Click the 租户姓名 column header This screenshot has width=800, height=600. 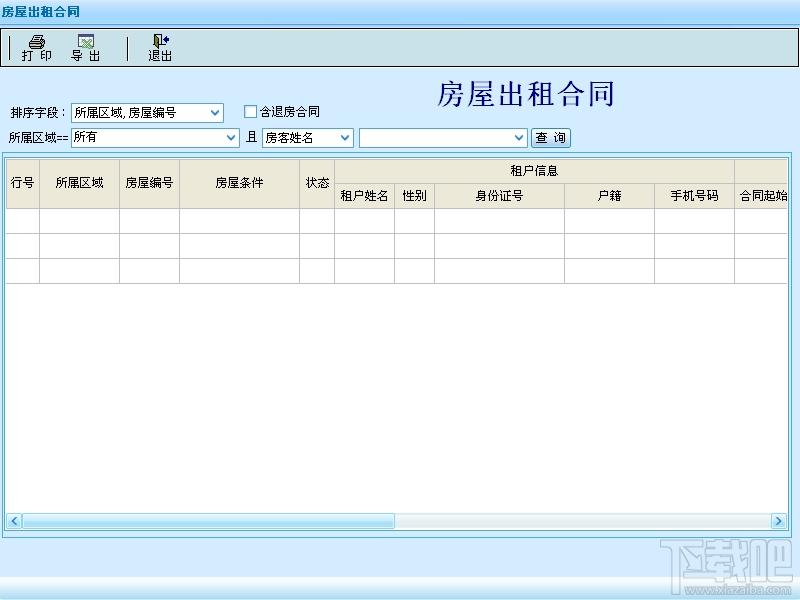[364, 196]
